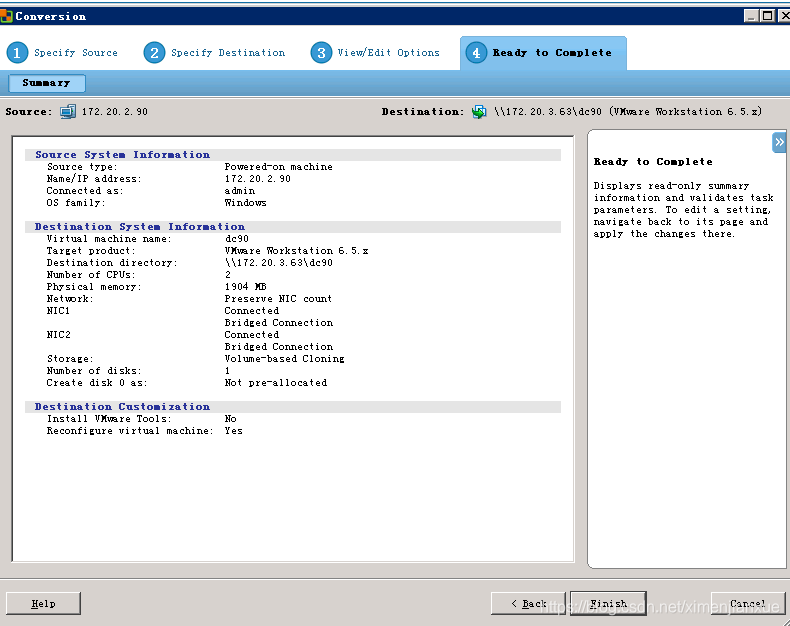Click the NIC1 label
Image resolution: width=790 pixels, height=626 pixels.
point(58,311)
